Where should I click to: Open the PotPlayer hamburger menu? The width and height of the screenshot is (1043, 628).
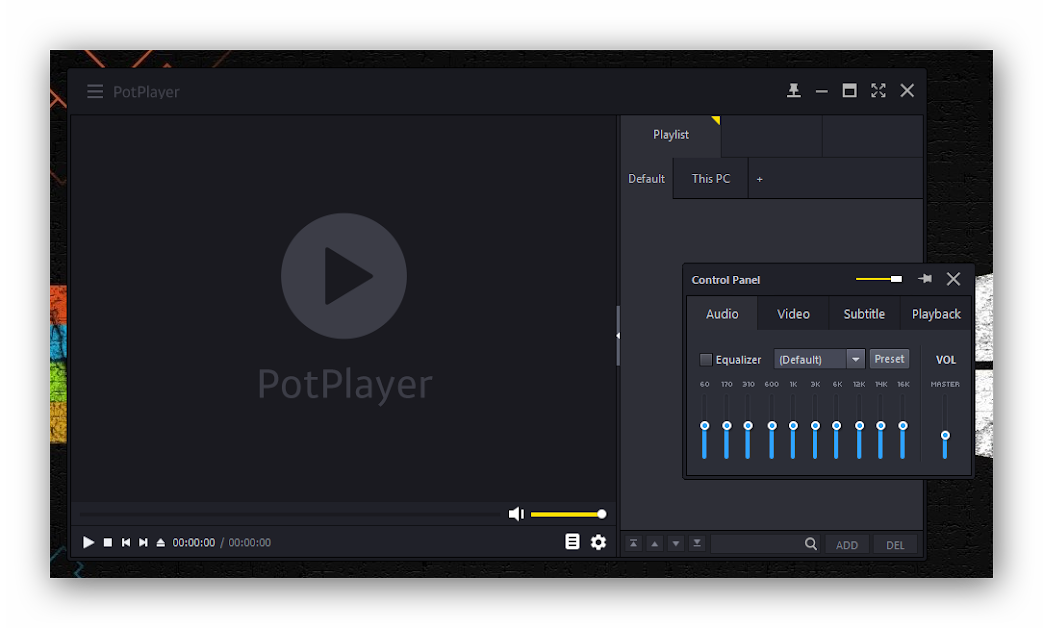click(x=95, y=91)
